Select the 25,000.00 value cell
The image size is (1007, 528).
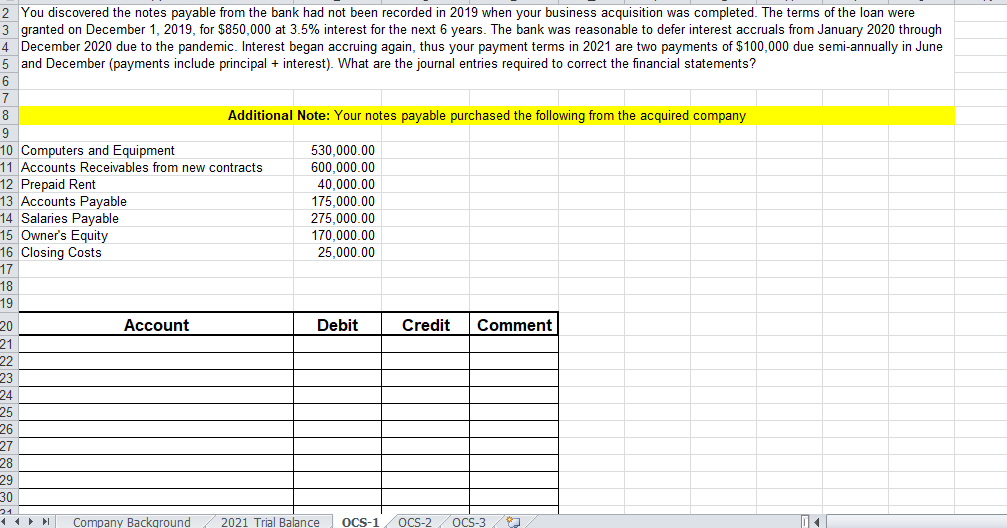coord(337,252)
